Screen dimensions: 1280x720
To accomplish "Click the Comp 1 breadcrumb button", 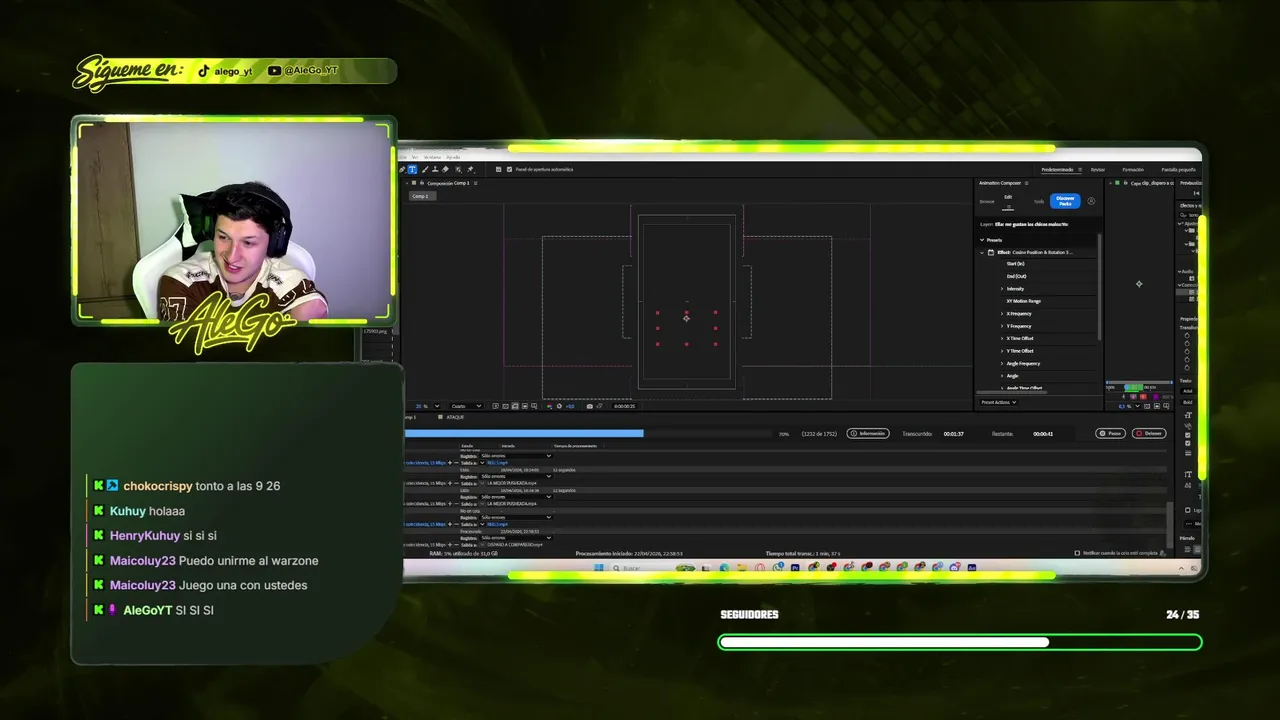I will coord(424,196).
